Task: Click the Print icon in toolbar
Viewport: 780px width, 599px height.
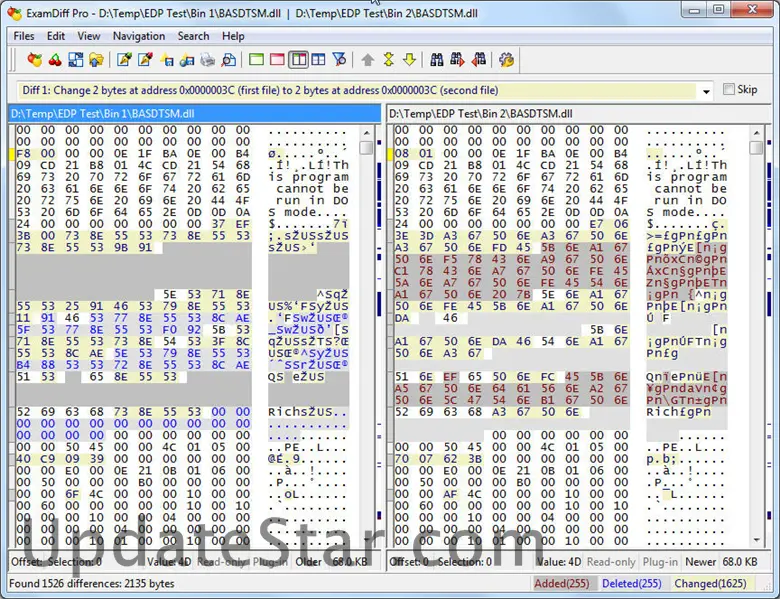Action: (208, 60)
